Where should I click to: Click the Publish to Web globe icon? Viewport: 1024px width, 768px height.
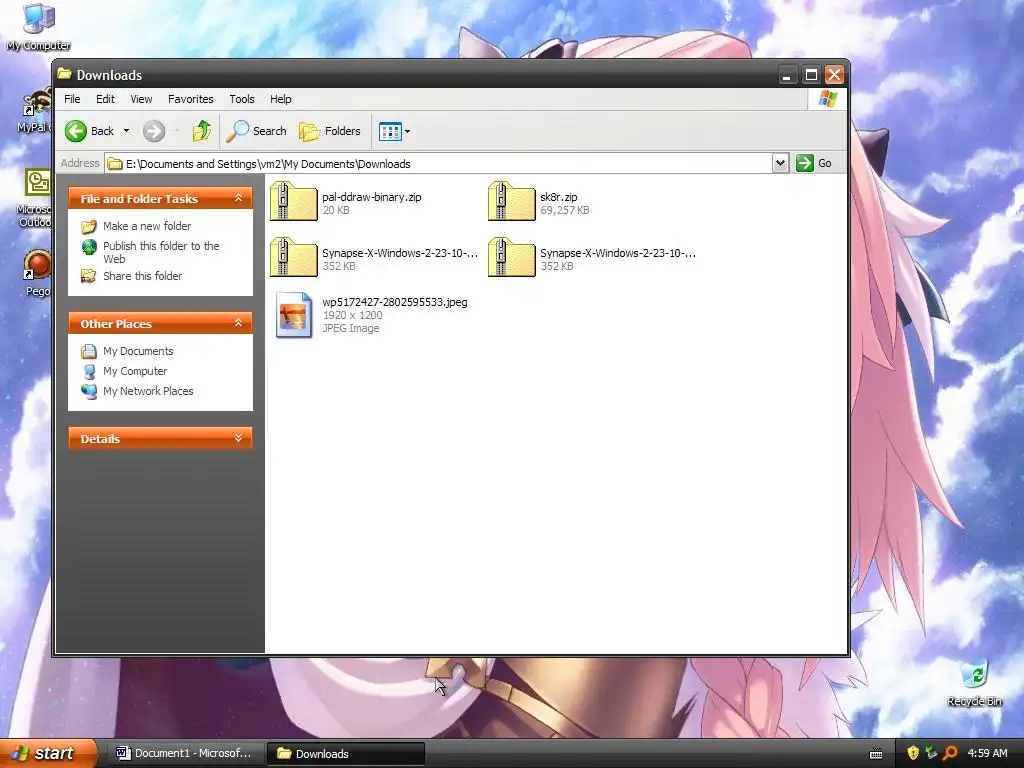89,247
